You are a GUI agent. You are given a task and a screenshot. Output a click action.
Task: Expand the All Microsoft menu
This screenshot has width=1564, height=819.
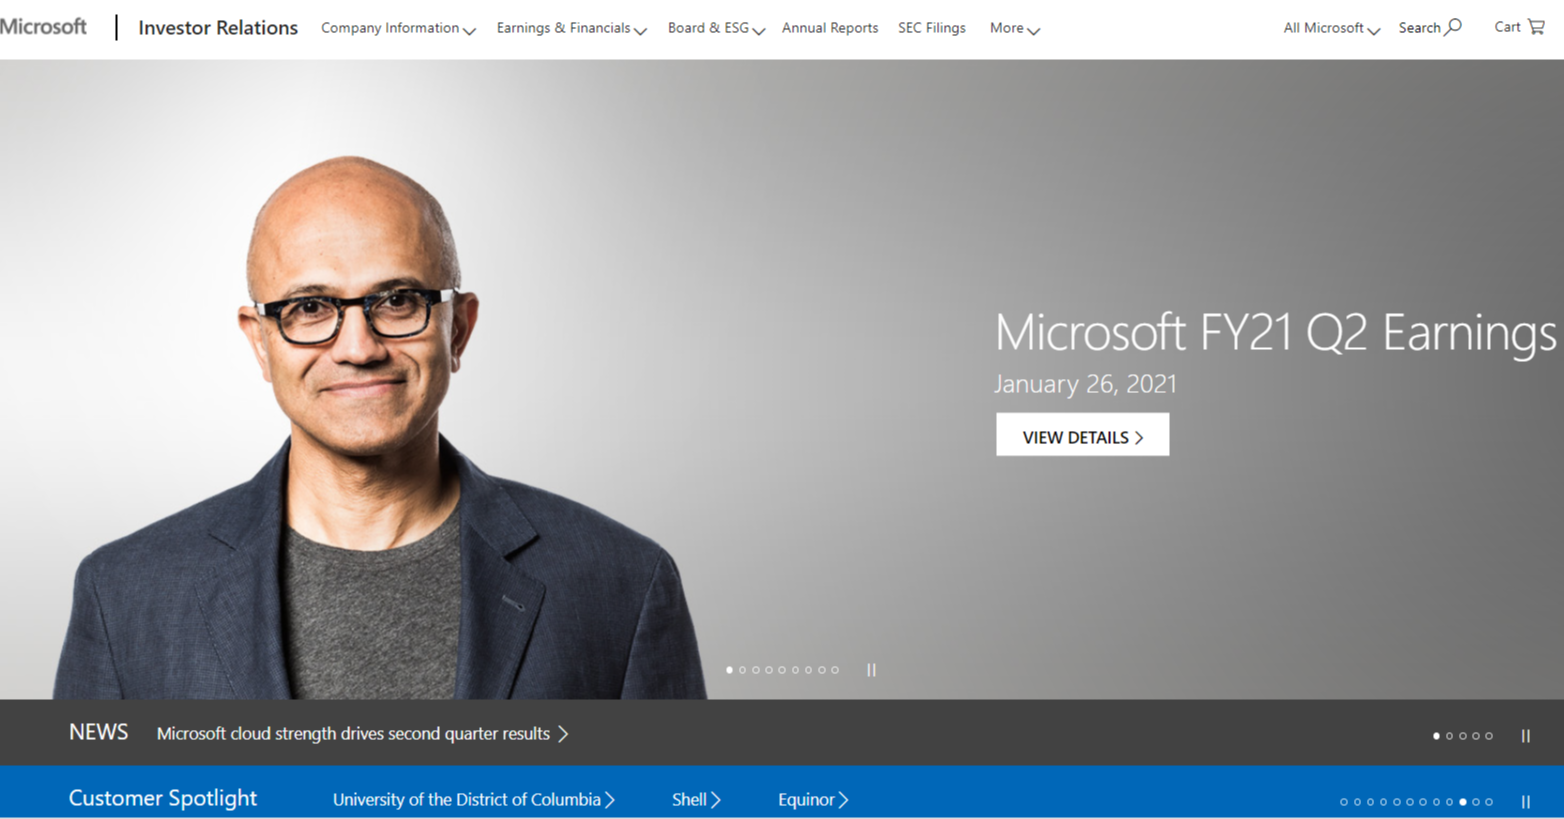point(1331,28)
